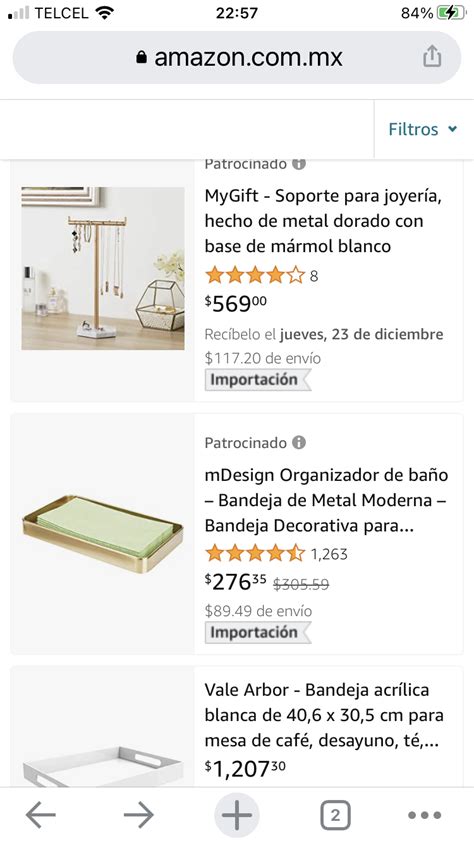Tap the $569.00 price of MyGift

(235, 304)
